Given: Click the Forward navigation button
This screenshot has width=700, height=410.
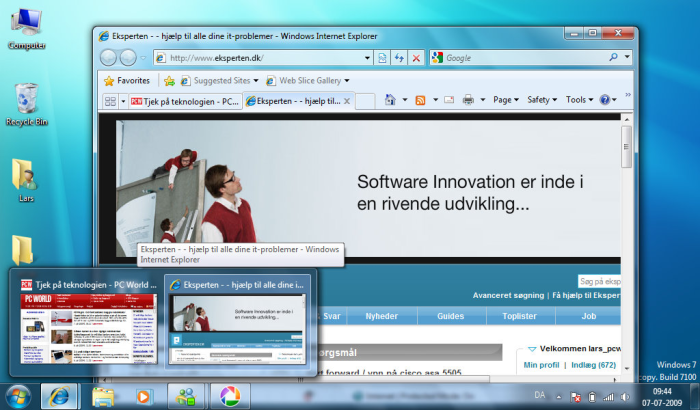Looking at the screenshot, I should (x=128, y=58).
